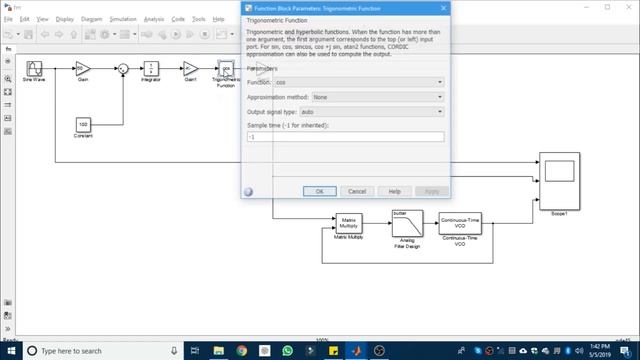Select the Integrator block
Image resolution: width=640 pixels, height=360 pixels.
(x=151, y=69)
